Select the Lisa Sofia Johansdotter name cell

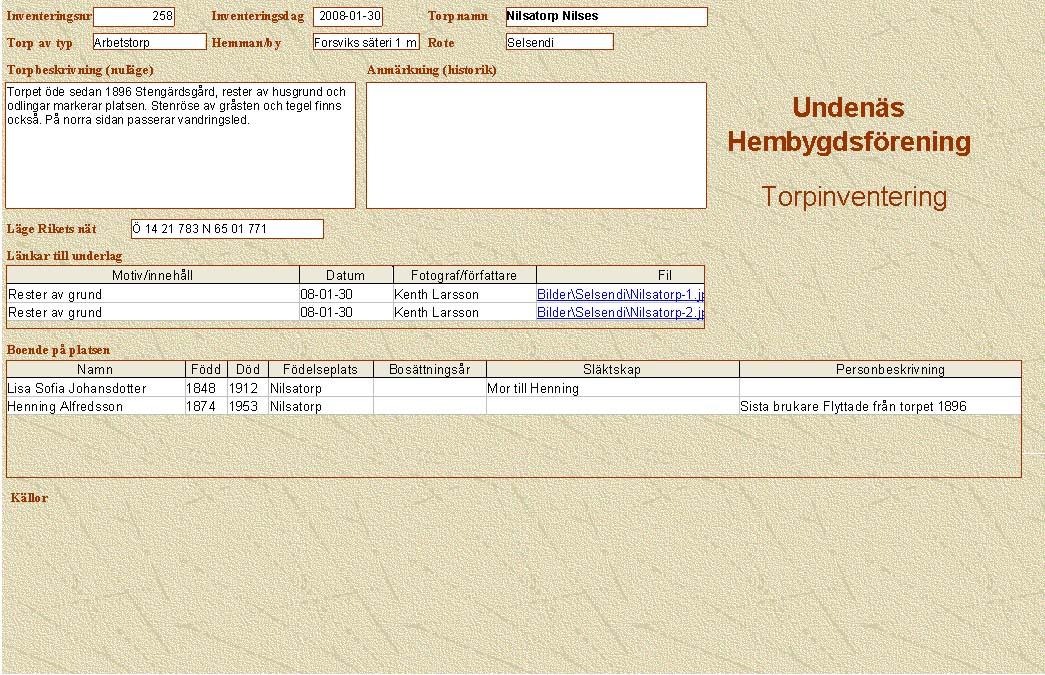[x=95, y=388]
